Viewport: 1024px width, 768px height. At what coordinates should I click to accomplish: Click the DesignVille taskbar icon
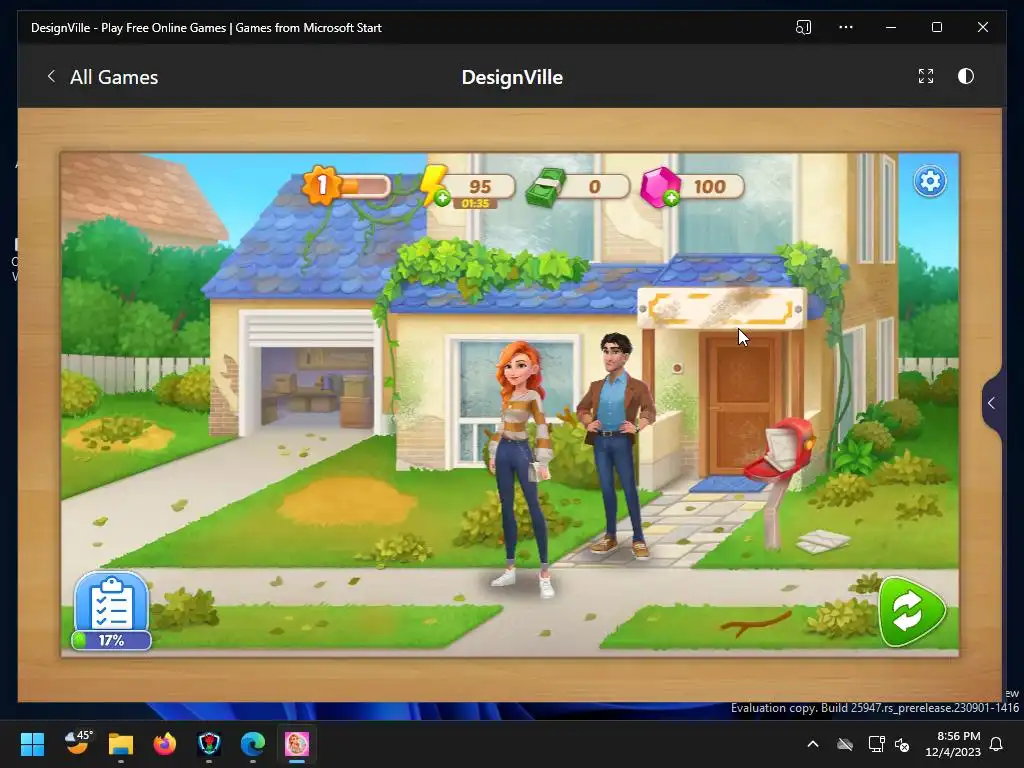(296, 744)
